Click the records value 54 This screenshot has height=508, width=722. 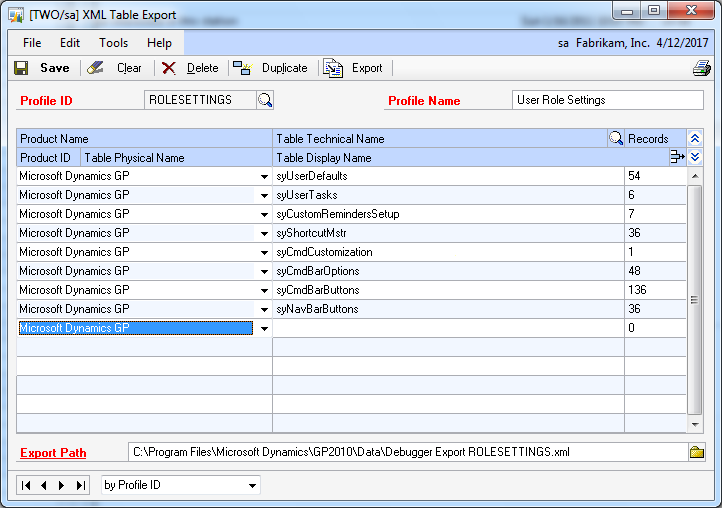tap(635, 176)
